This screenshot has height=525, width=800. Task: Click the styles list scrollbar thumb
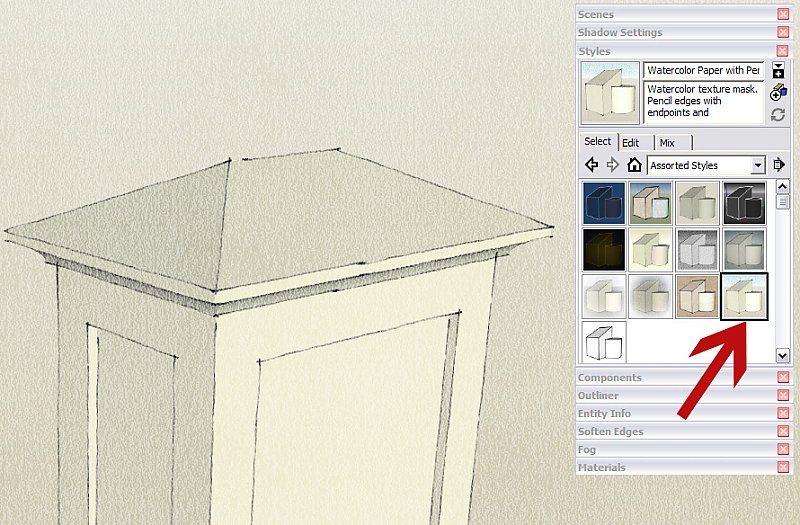(783, 202)
